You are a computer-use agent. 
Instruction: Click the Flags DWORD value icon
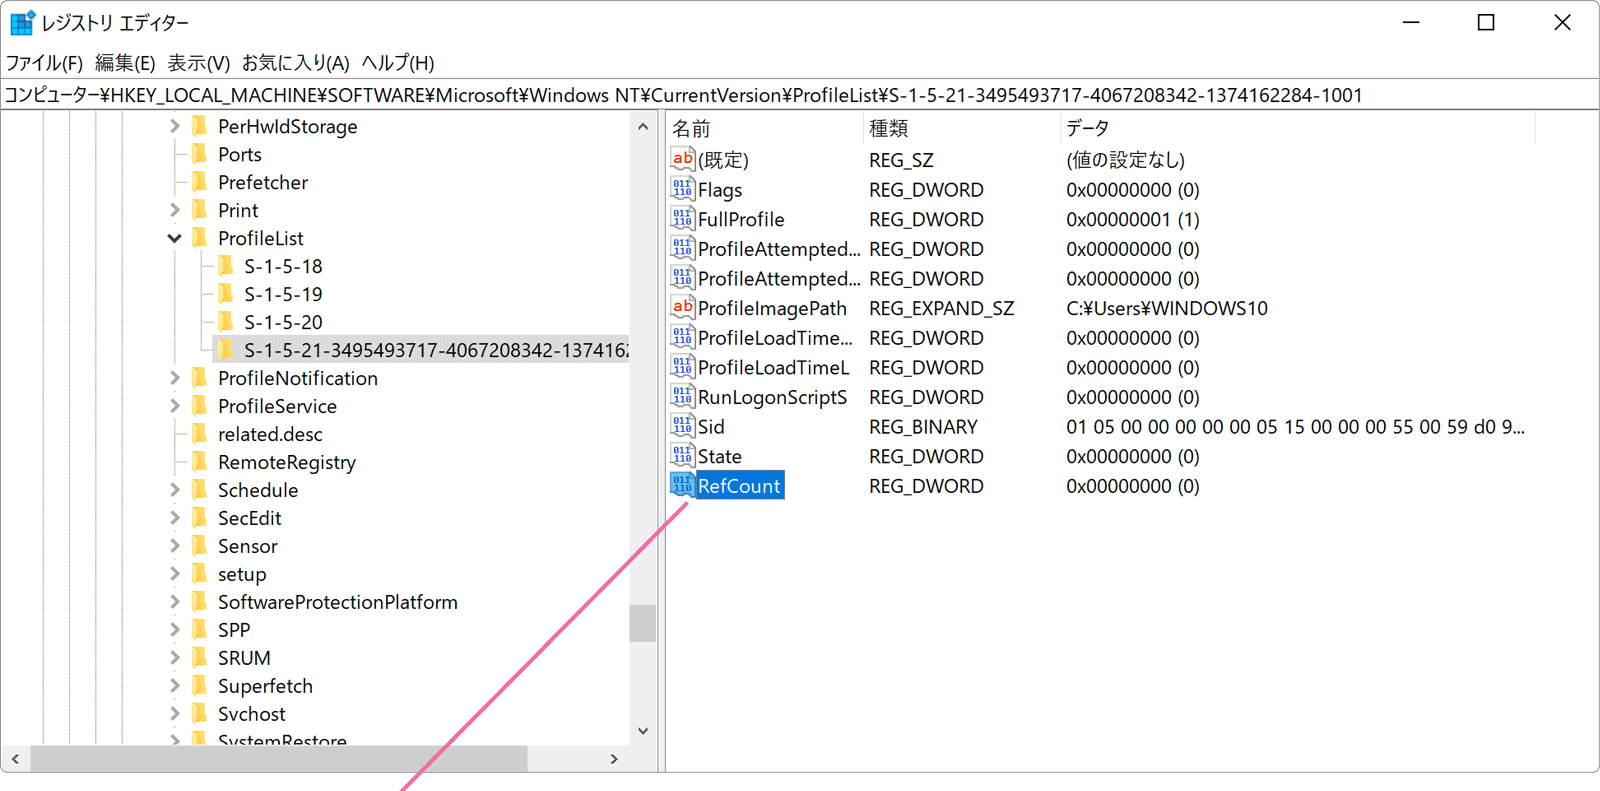click(683, 189)
